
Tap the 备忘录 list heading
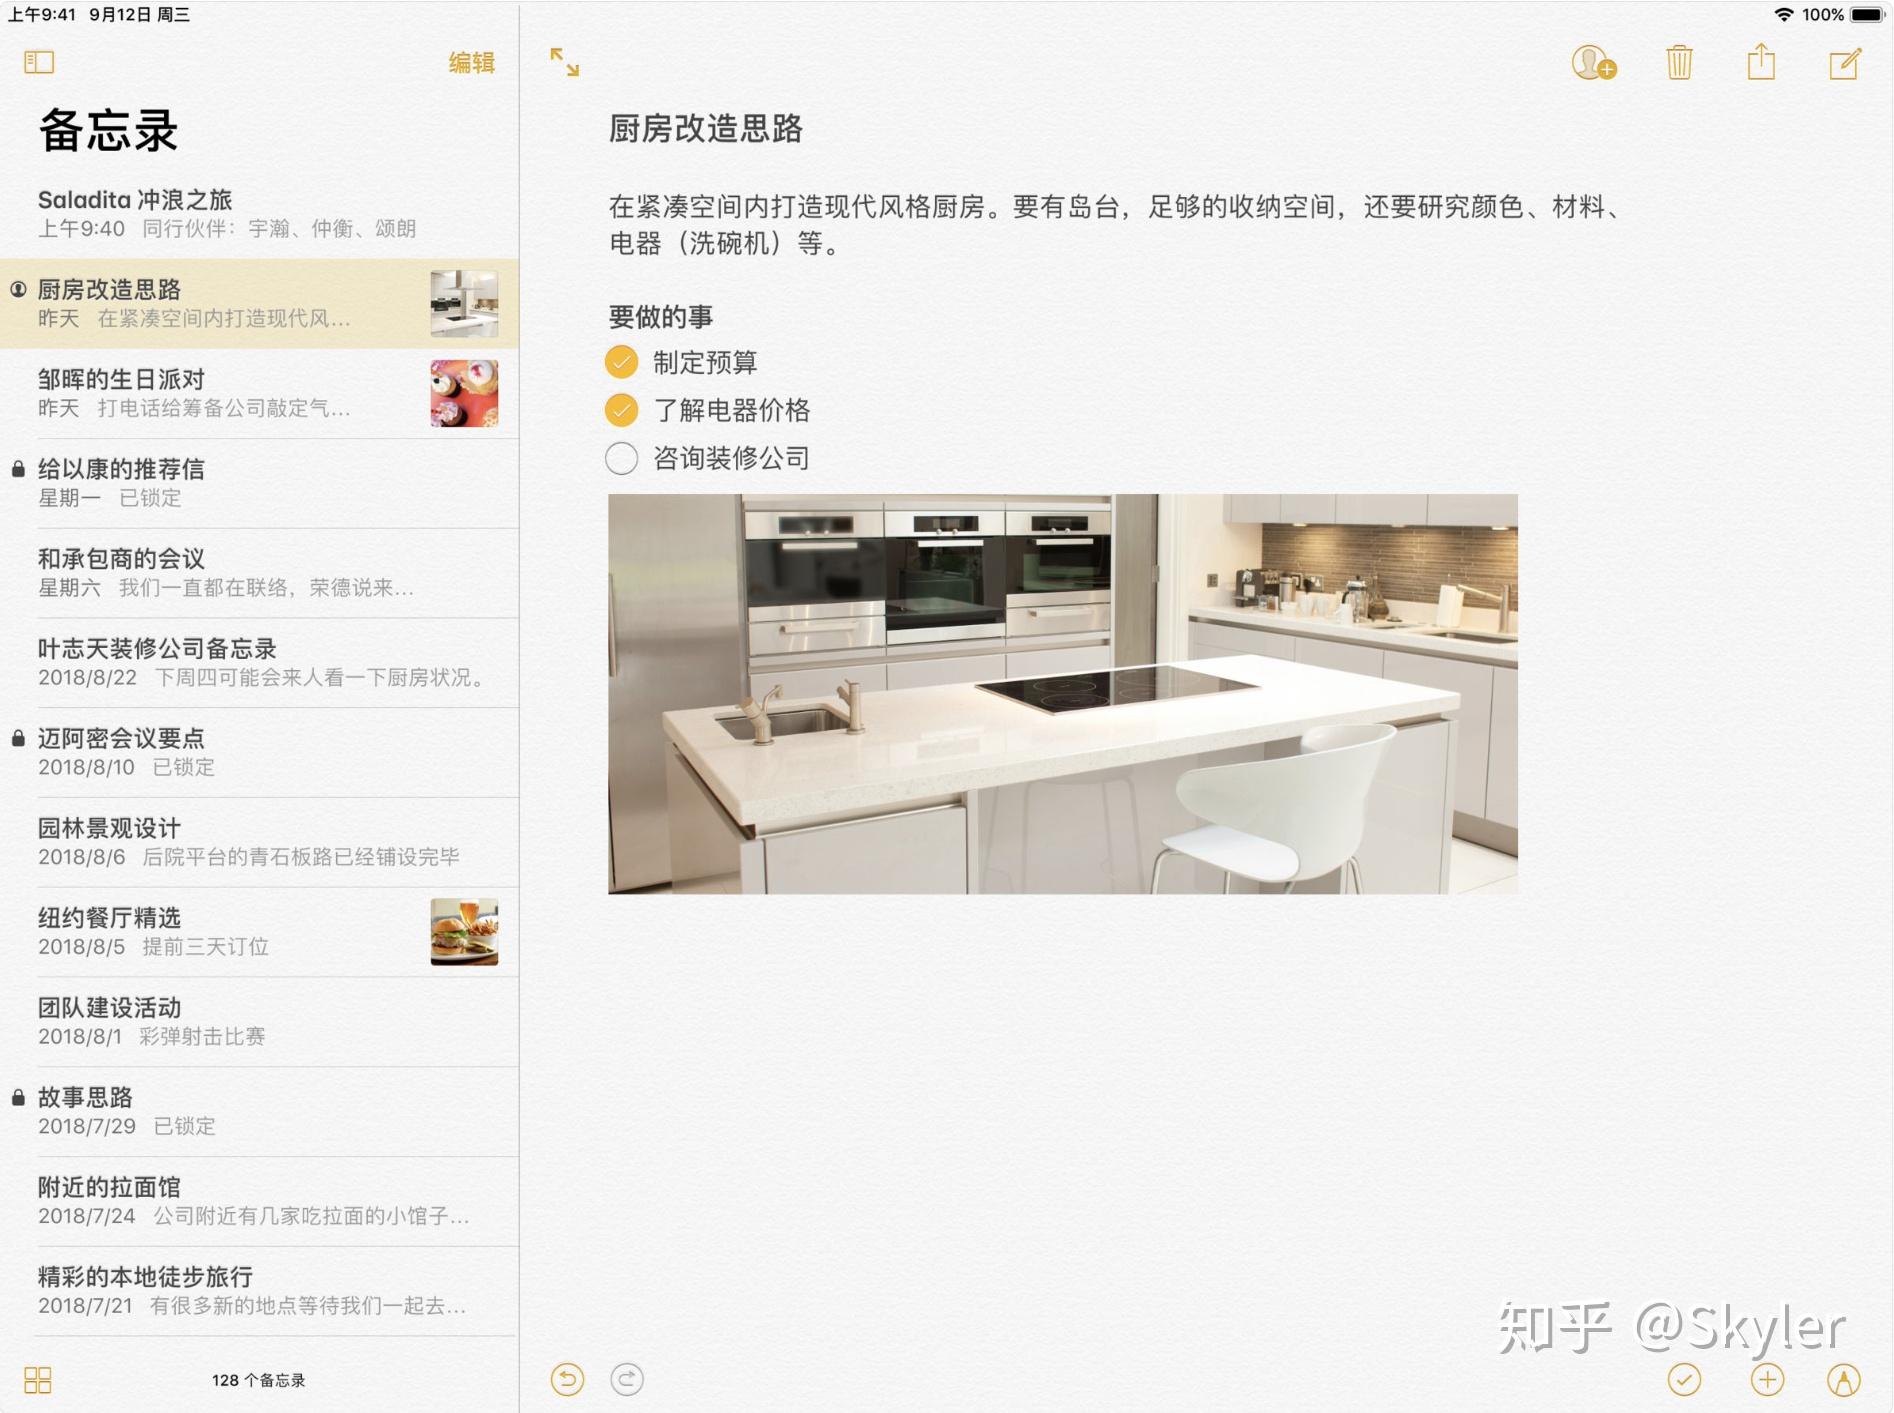coord(108,131)
